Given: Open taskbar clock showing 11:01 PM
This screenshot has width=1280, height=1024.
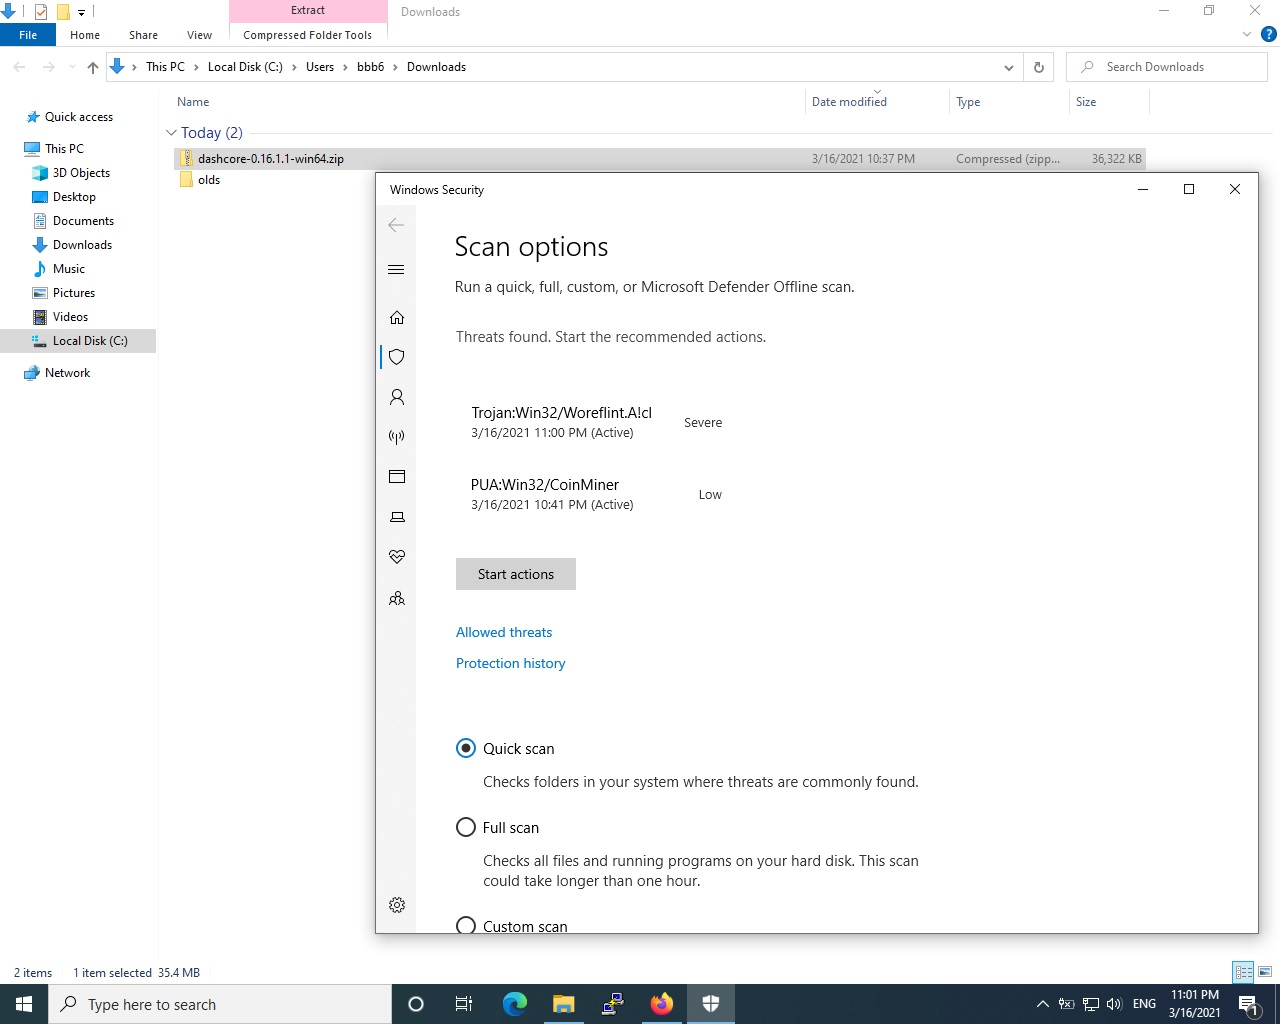Looking at the screenshot, I should coord(1194,1004).
